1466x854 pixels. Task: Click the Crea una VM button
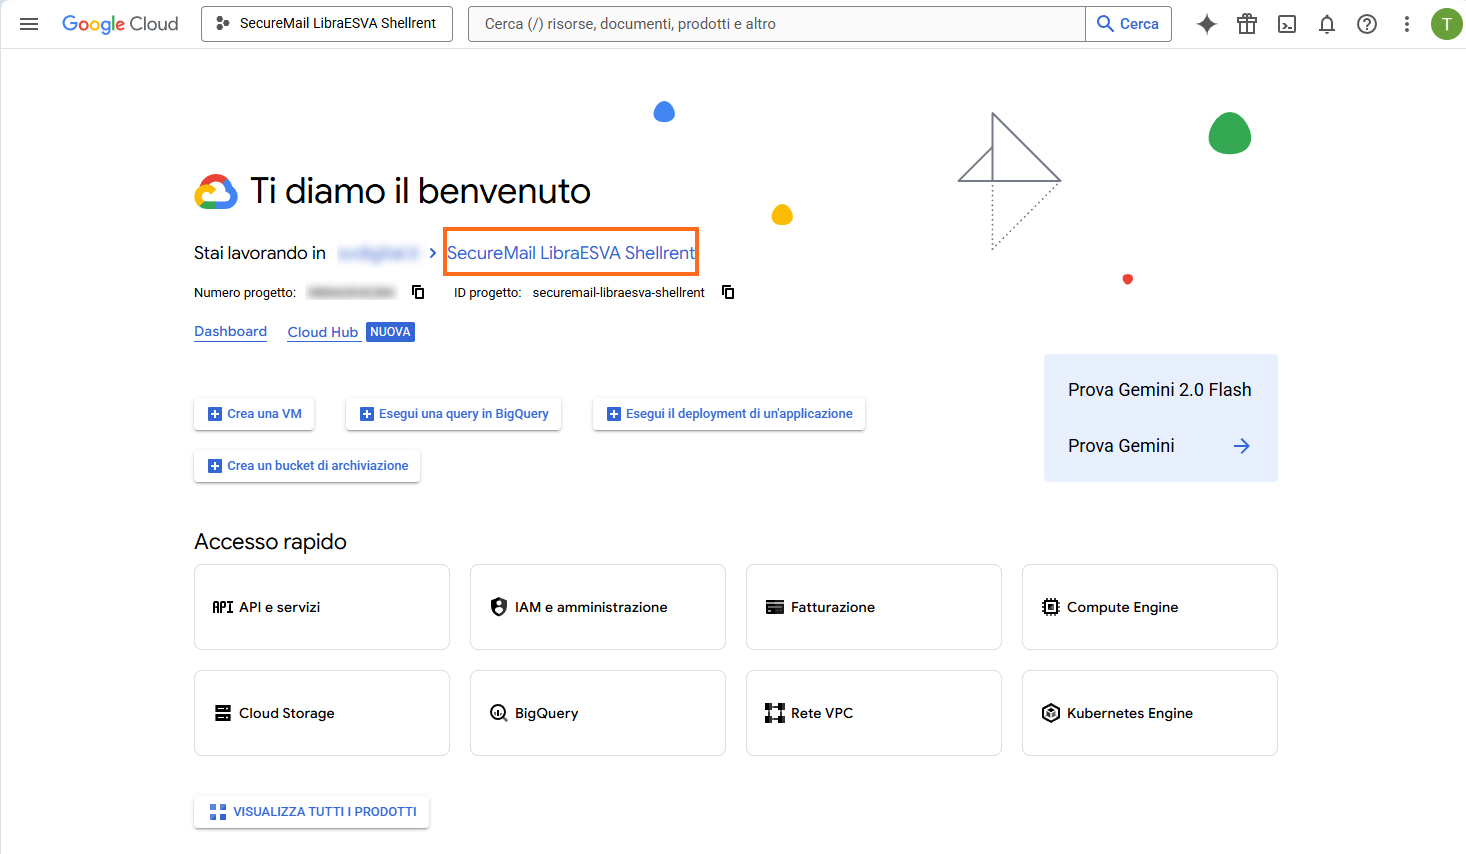pos(254,414)
